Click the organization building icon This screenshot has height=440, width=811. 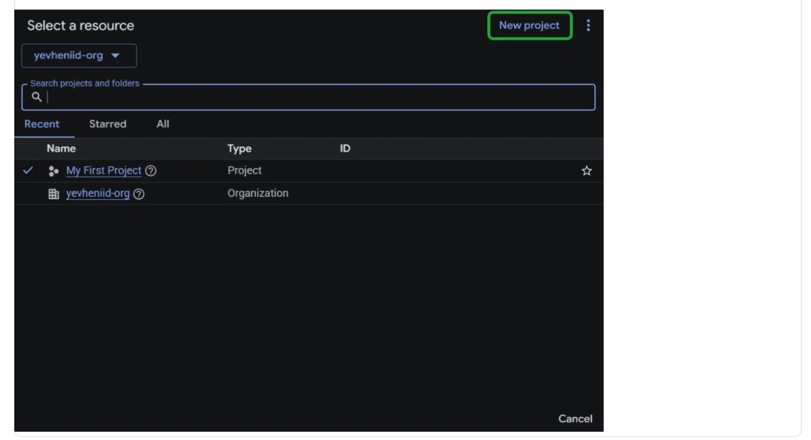pos(53,194)
